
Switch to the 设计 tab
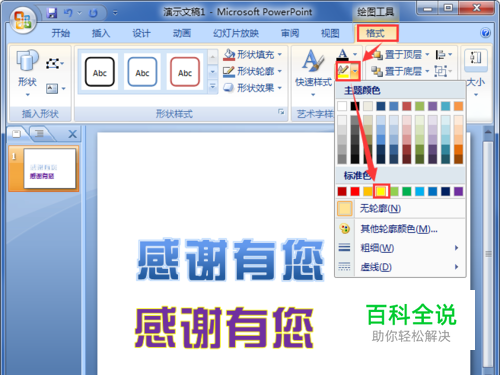tap(141, 33)
